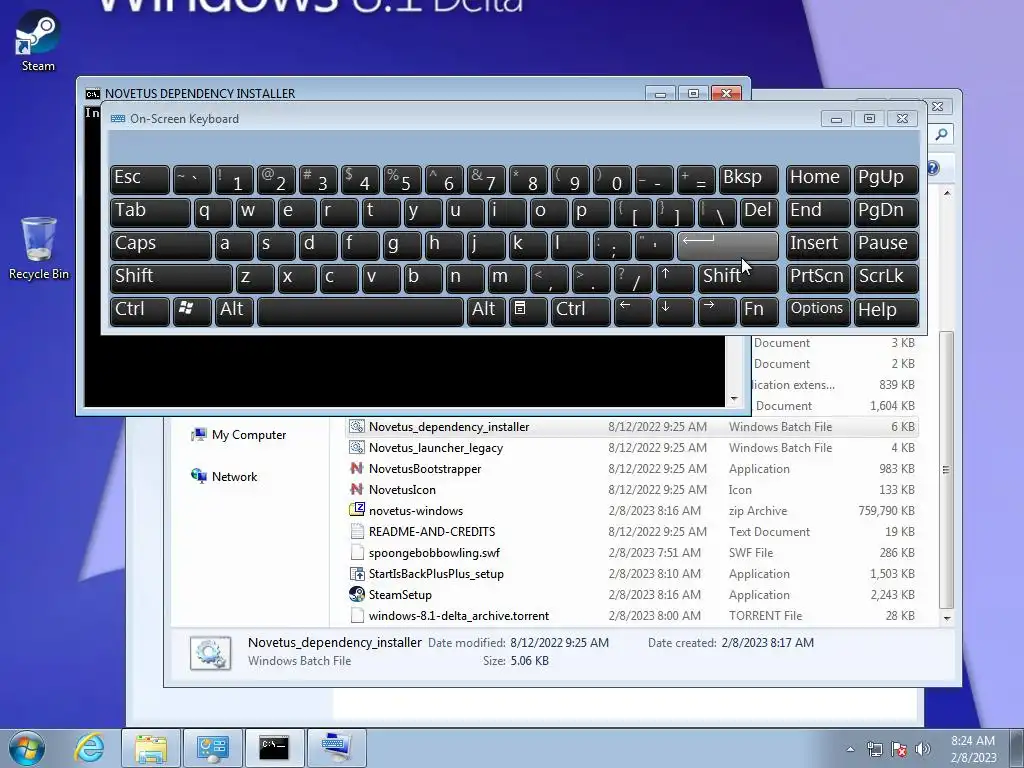Screen dimensions: 1024x768
Task: Click the number 5 key
Action: (x=402, y=179)
